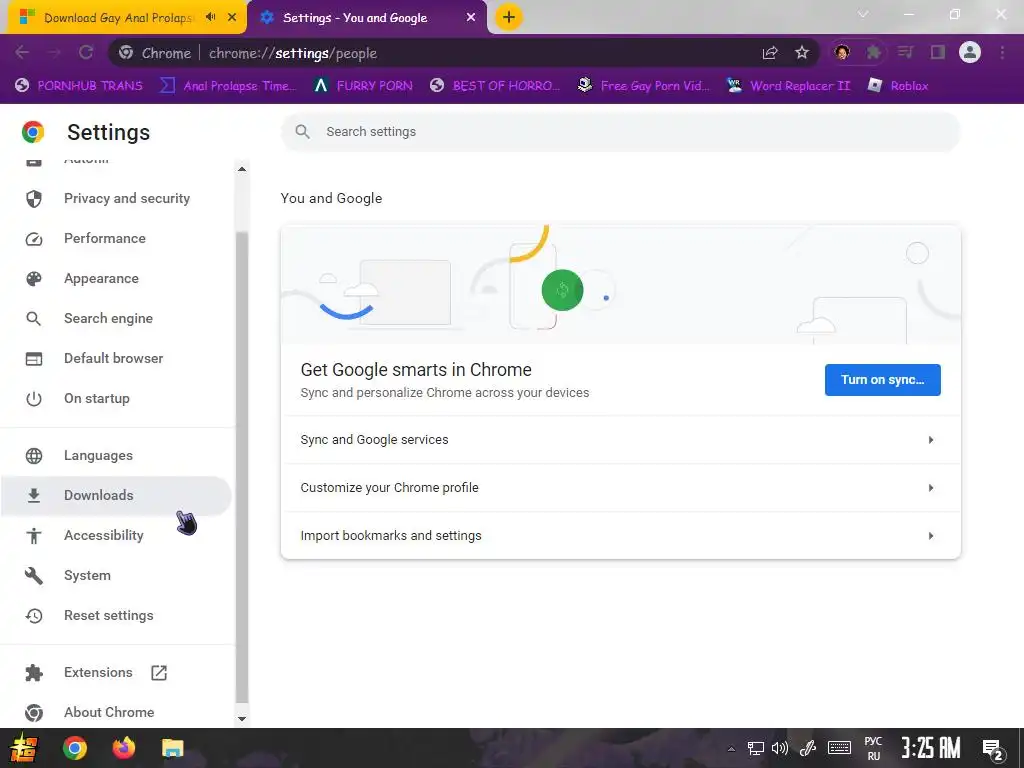Click the magnifier icon in Search settings
The width and height of the screenshot is (1024, 768).
click(x=302, y=132)
